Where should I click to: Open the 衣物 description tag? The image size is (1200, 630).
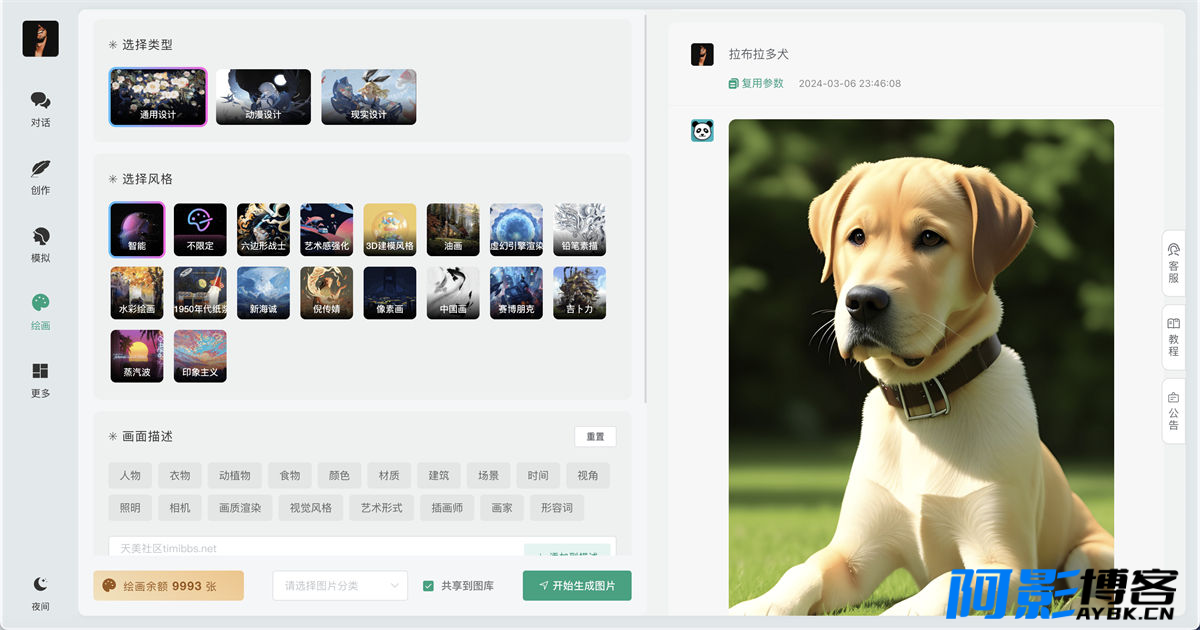click(x=180, y=476)
